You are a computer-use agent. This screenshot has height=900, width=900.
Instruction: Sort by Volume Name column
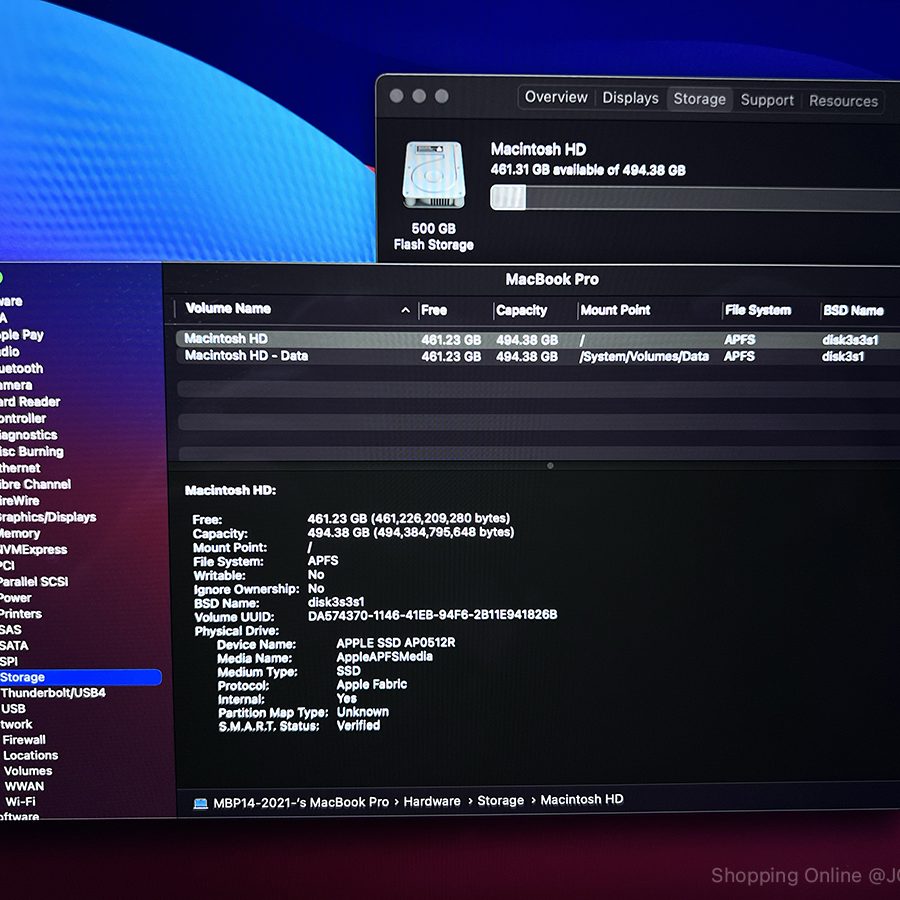pos(296,309)
